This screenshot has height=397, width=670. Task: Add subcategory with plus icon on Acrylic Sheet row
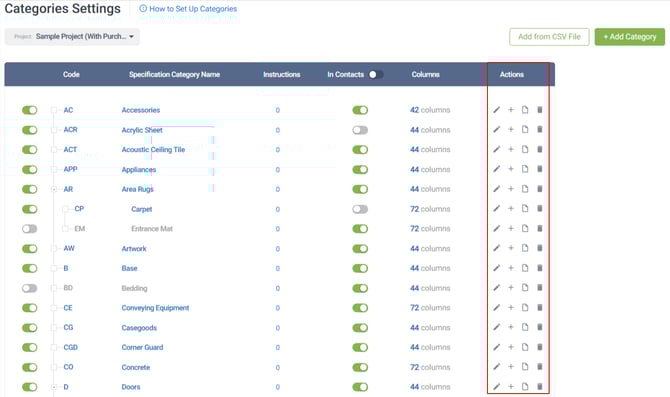(x=511, y=129)
